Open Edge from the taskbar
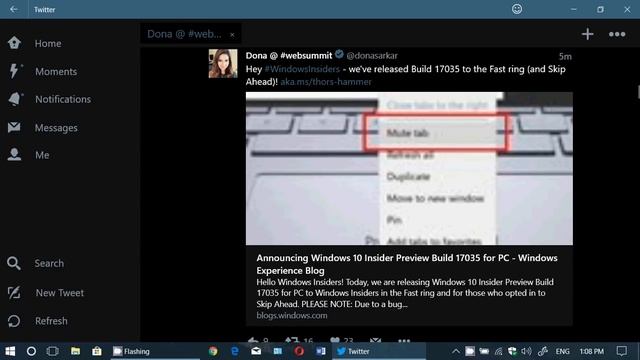 pos(235,351)
